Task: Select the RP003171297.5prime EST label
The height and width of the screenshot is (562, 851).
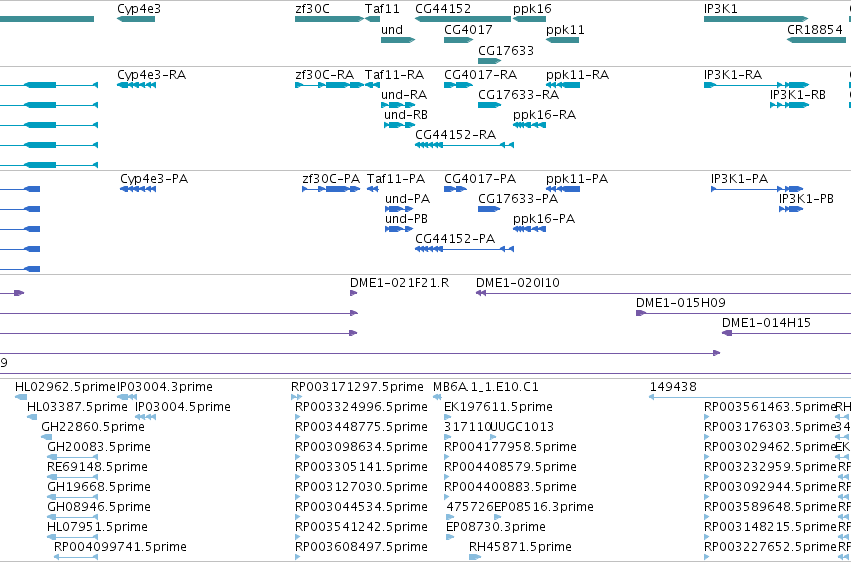Action: (357, 387)
